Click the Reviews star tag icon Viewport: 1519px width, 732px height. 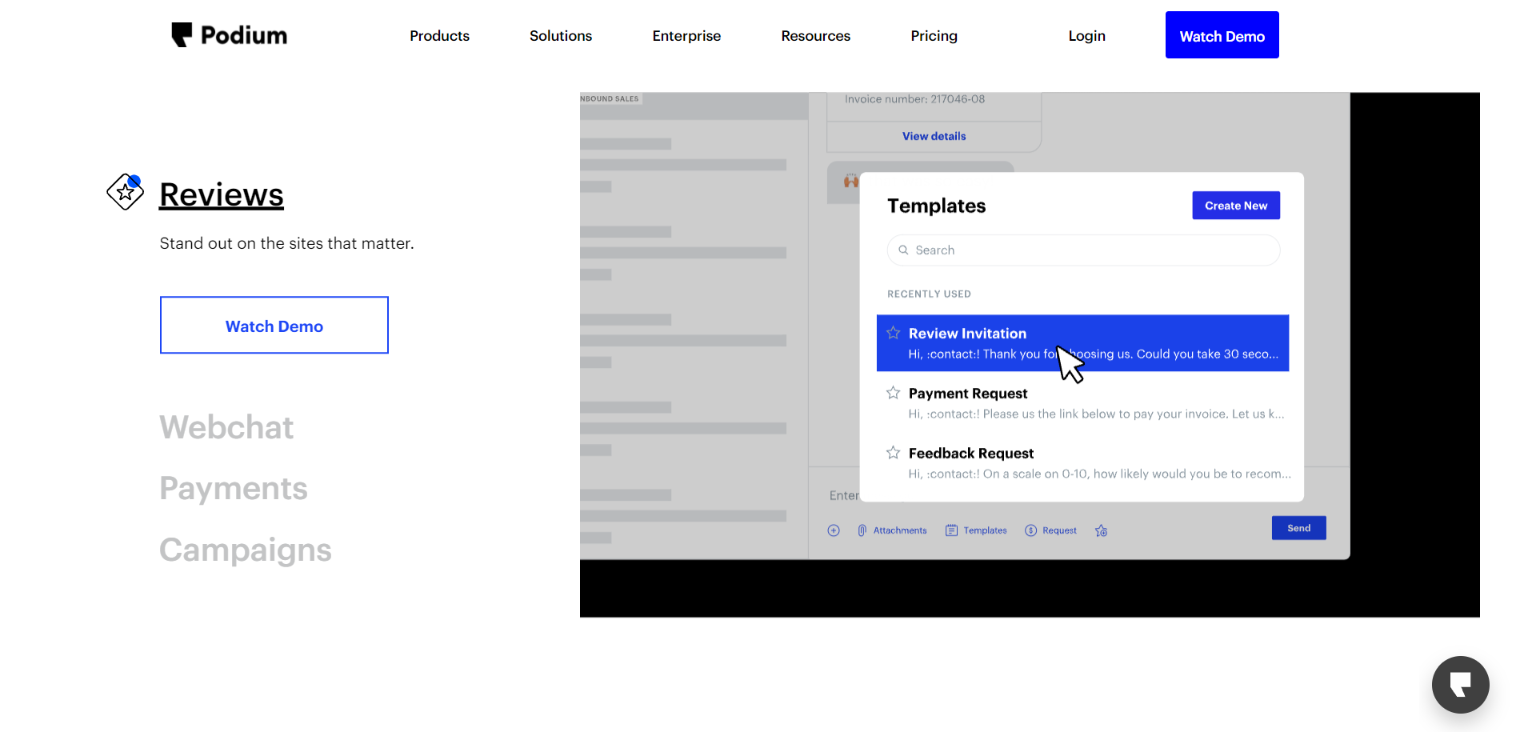(x=125, y=192)
